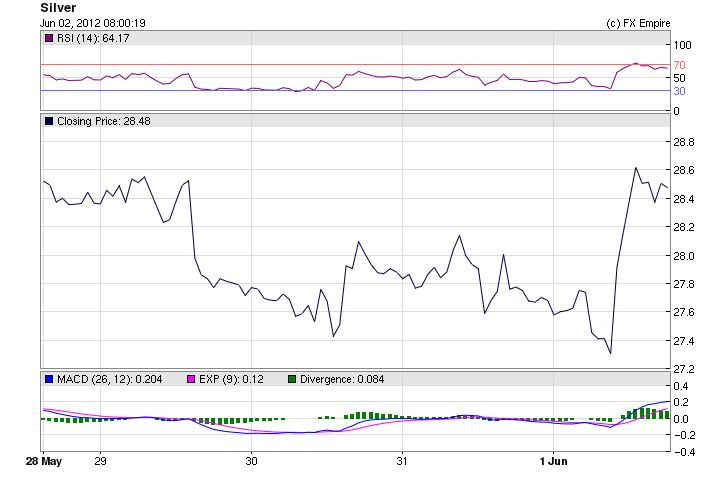This screenshot has width=710, height=487.
Task: Click the RSI axis value '50'
Action: 679,78
